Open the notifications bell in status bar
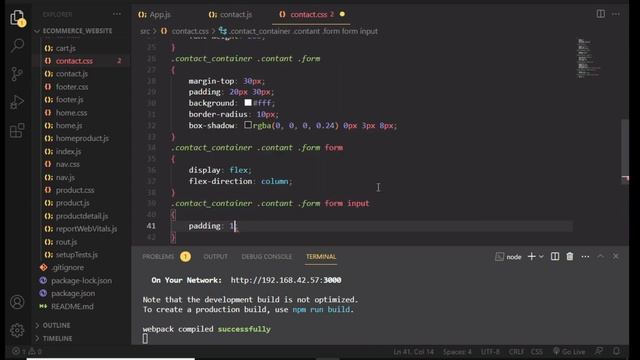This screenshot has width=640, height=360. click(x=617, y=351)
